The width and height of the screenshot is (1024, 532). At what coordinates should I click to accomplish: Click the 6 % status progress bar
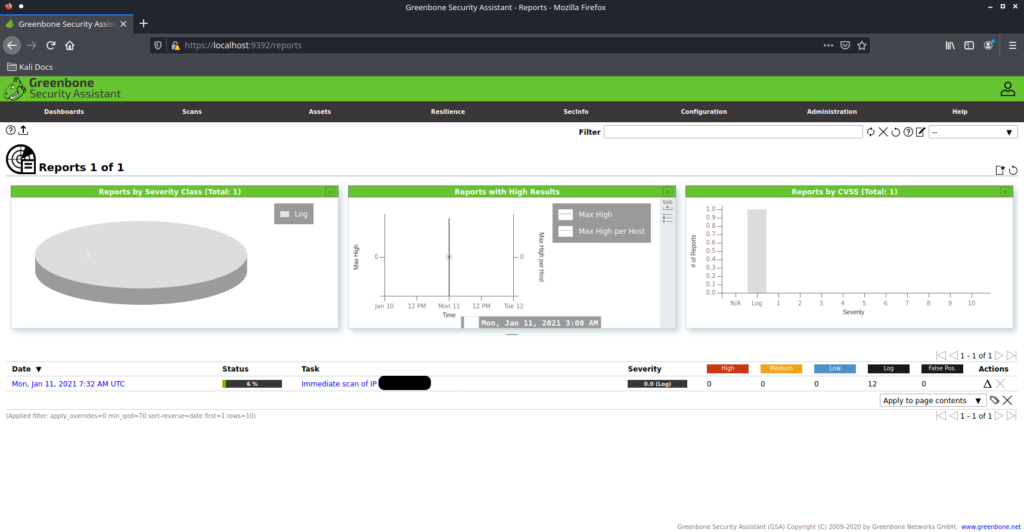coord(252,384)
